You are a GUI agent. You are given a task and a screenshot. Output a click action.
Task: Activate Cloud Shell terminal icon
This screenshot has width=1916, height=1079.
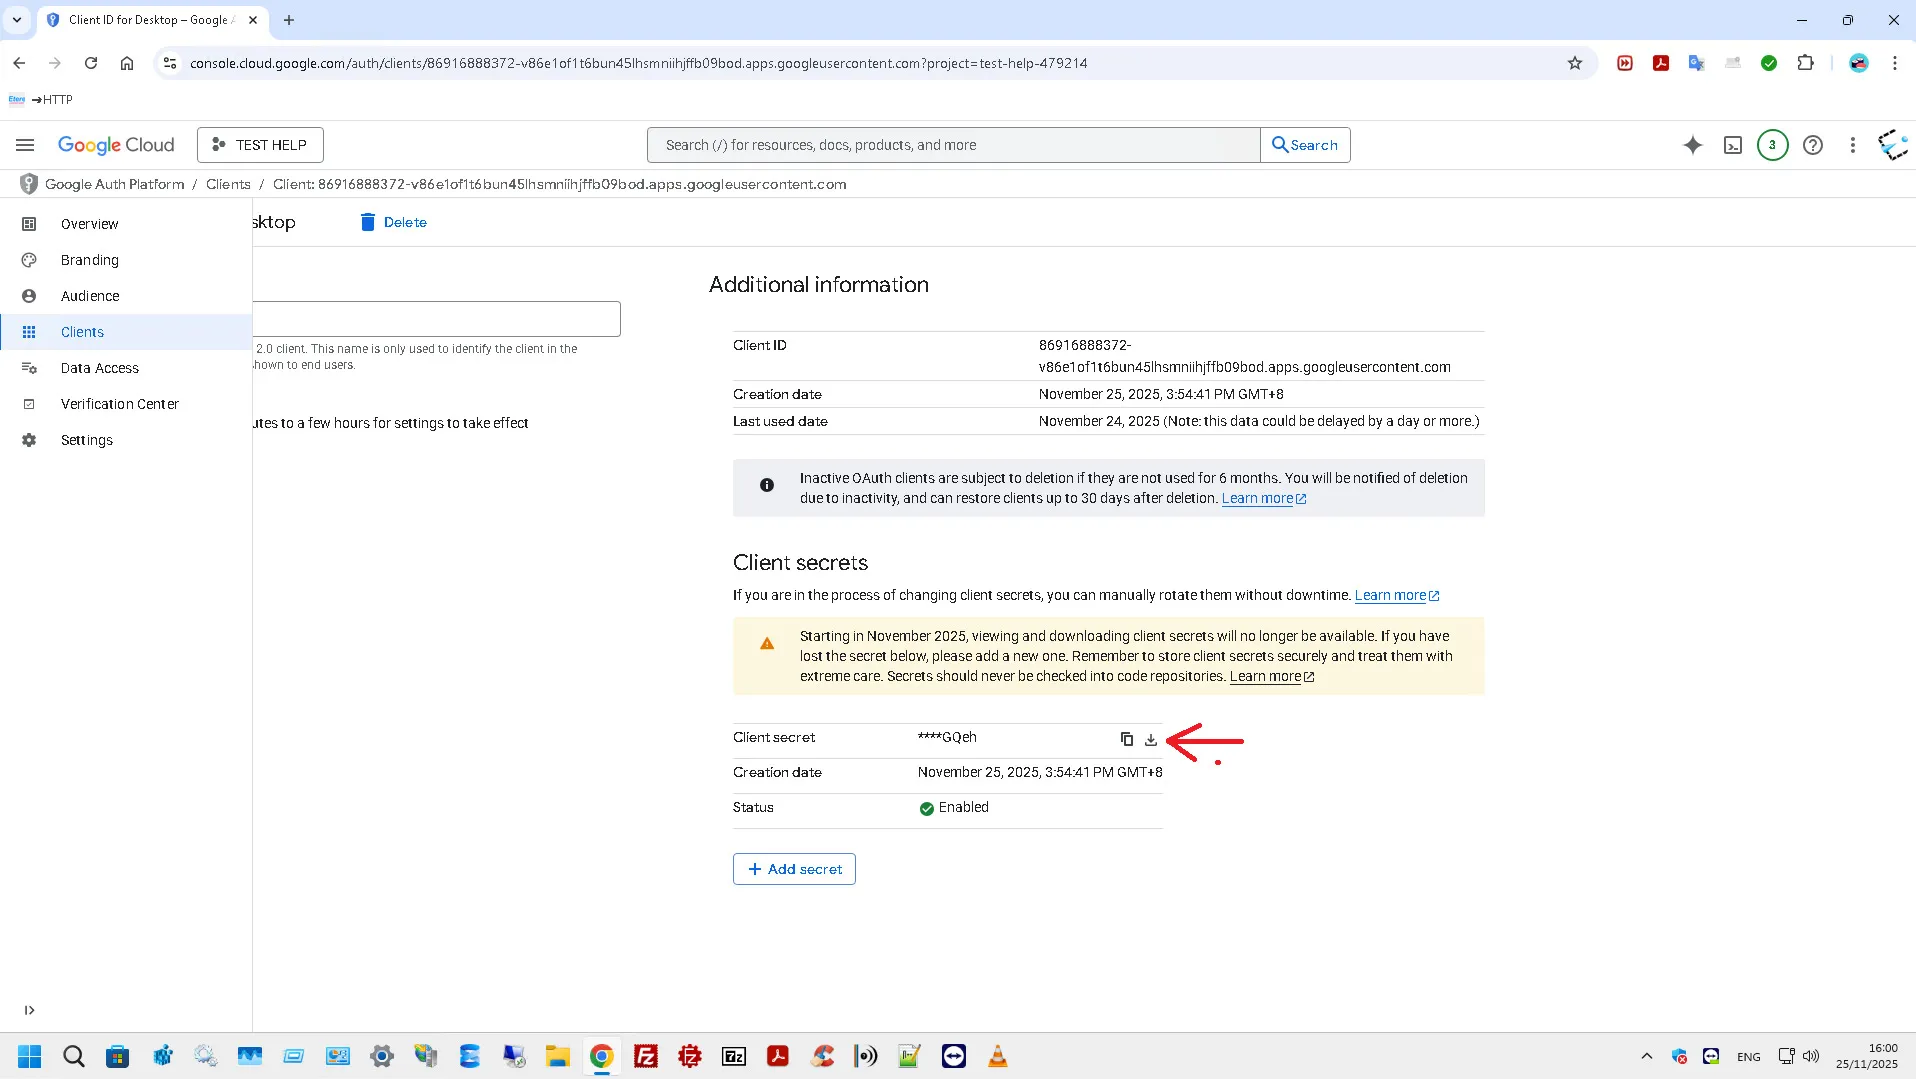(1733, 145)
